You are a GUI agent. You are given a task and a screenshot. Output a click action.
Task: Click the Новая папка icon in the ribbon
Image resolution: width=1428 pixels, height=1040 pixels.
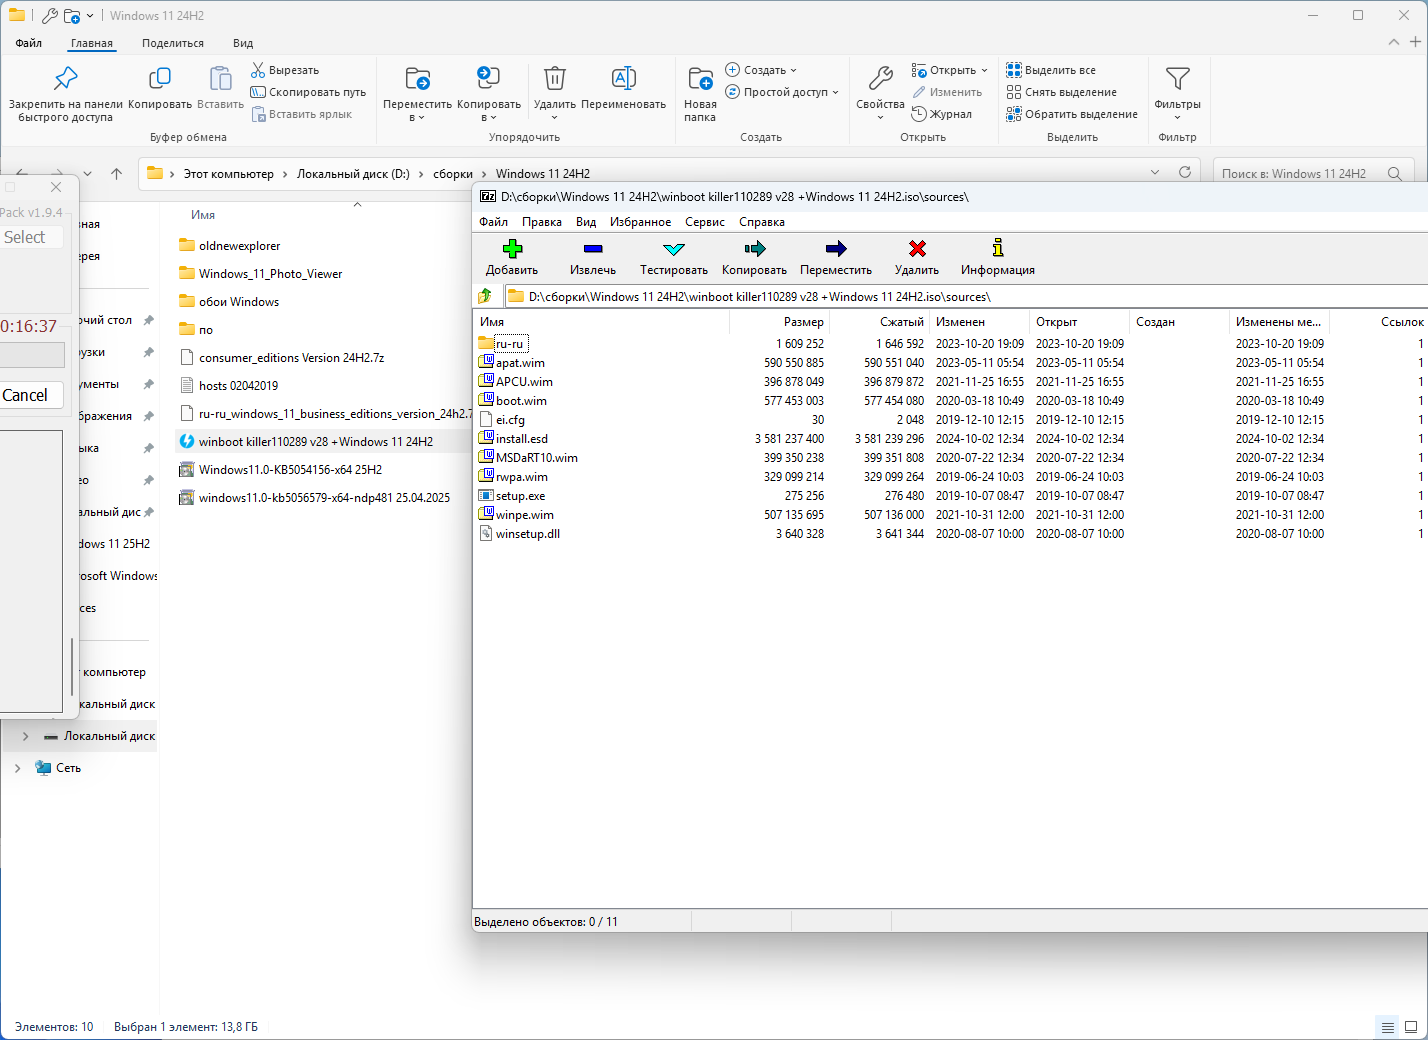(x=700, y=79)
